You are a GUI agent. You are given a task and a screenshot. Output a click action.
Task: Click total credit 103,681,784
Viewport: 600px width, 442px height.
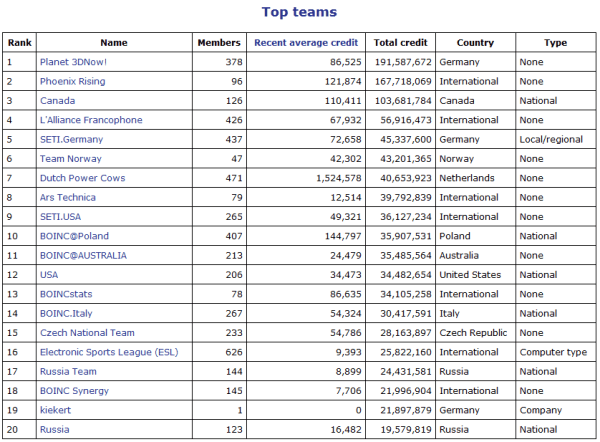[x=403, y=101]
